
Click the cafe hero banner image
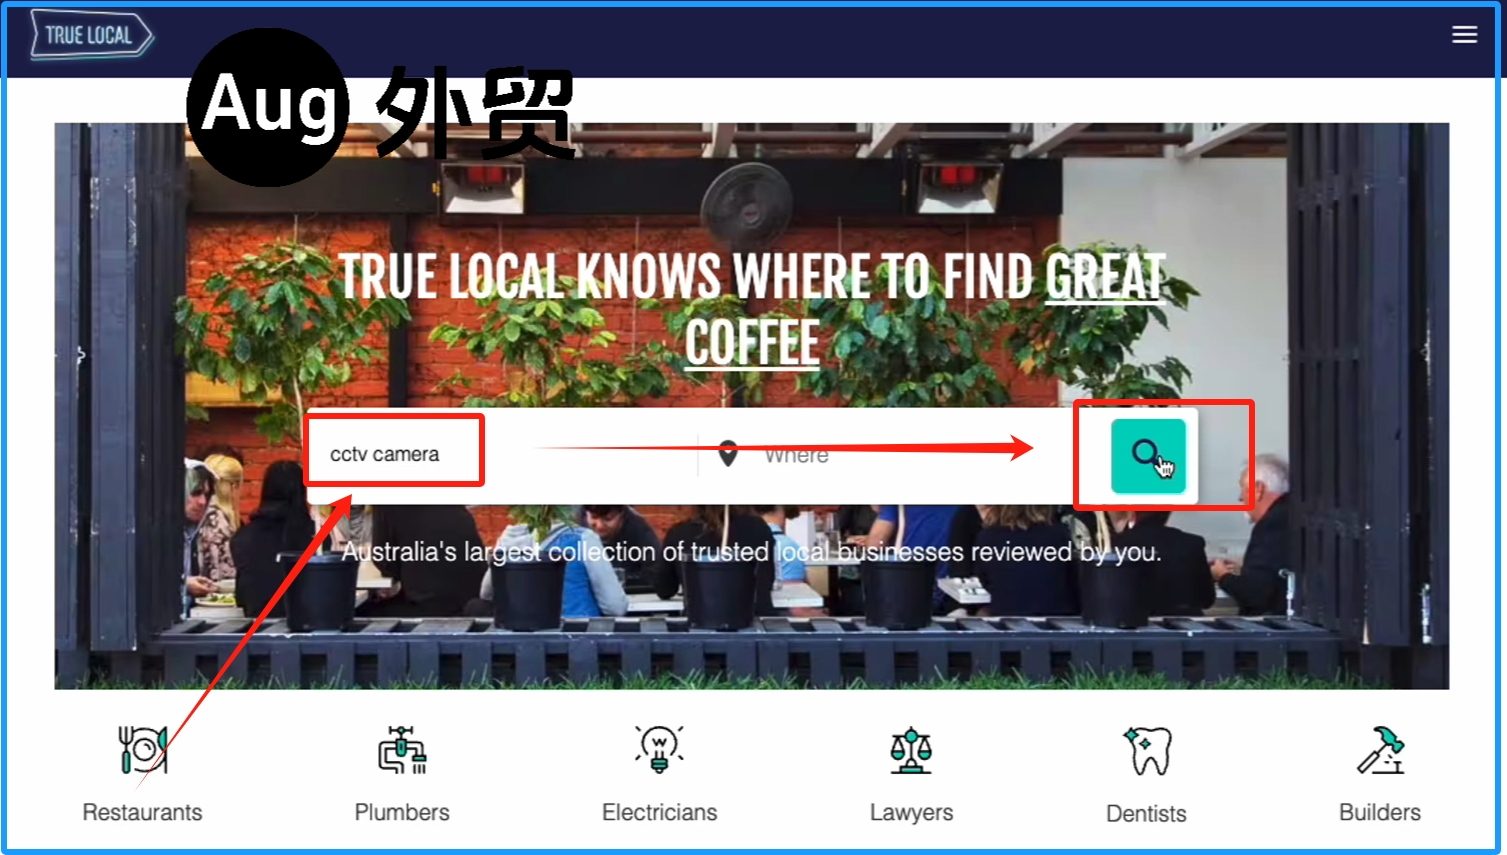click(752, 406)
